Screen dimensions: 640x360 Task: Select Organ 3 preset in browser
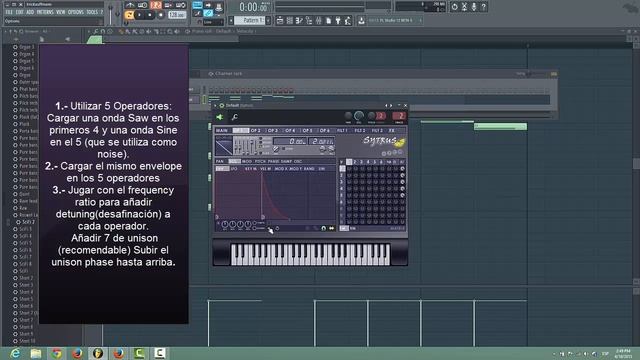pyautogui.click(x=27, y=47)
